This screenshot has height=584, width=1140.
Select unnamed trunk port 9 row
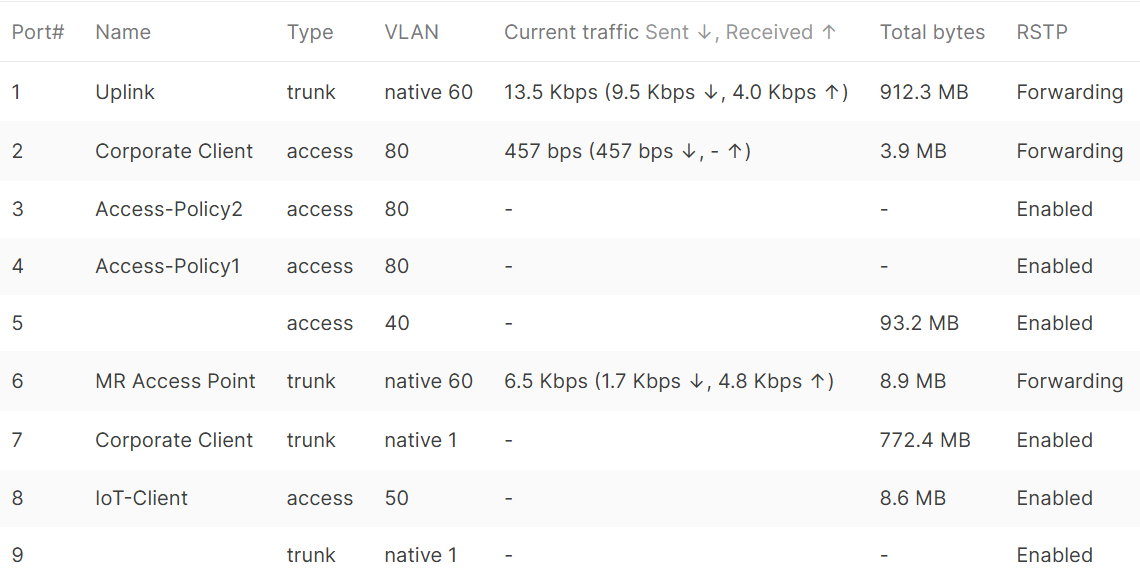coord(570,555)
